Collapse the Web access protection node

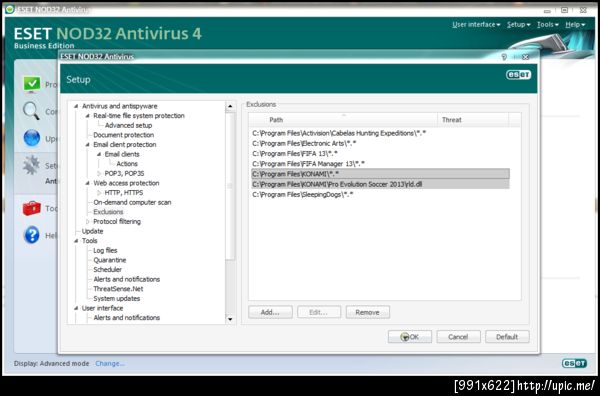click(x=87, y=183)
